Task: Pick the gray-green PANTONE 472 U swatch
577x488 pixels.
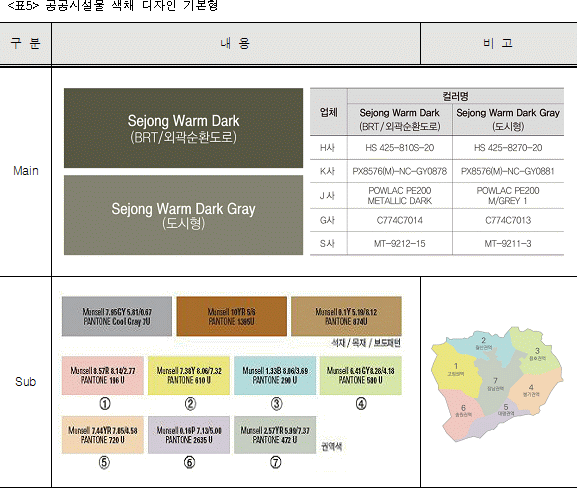Action: pyautogui.click(x=275, y=435)
